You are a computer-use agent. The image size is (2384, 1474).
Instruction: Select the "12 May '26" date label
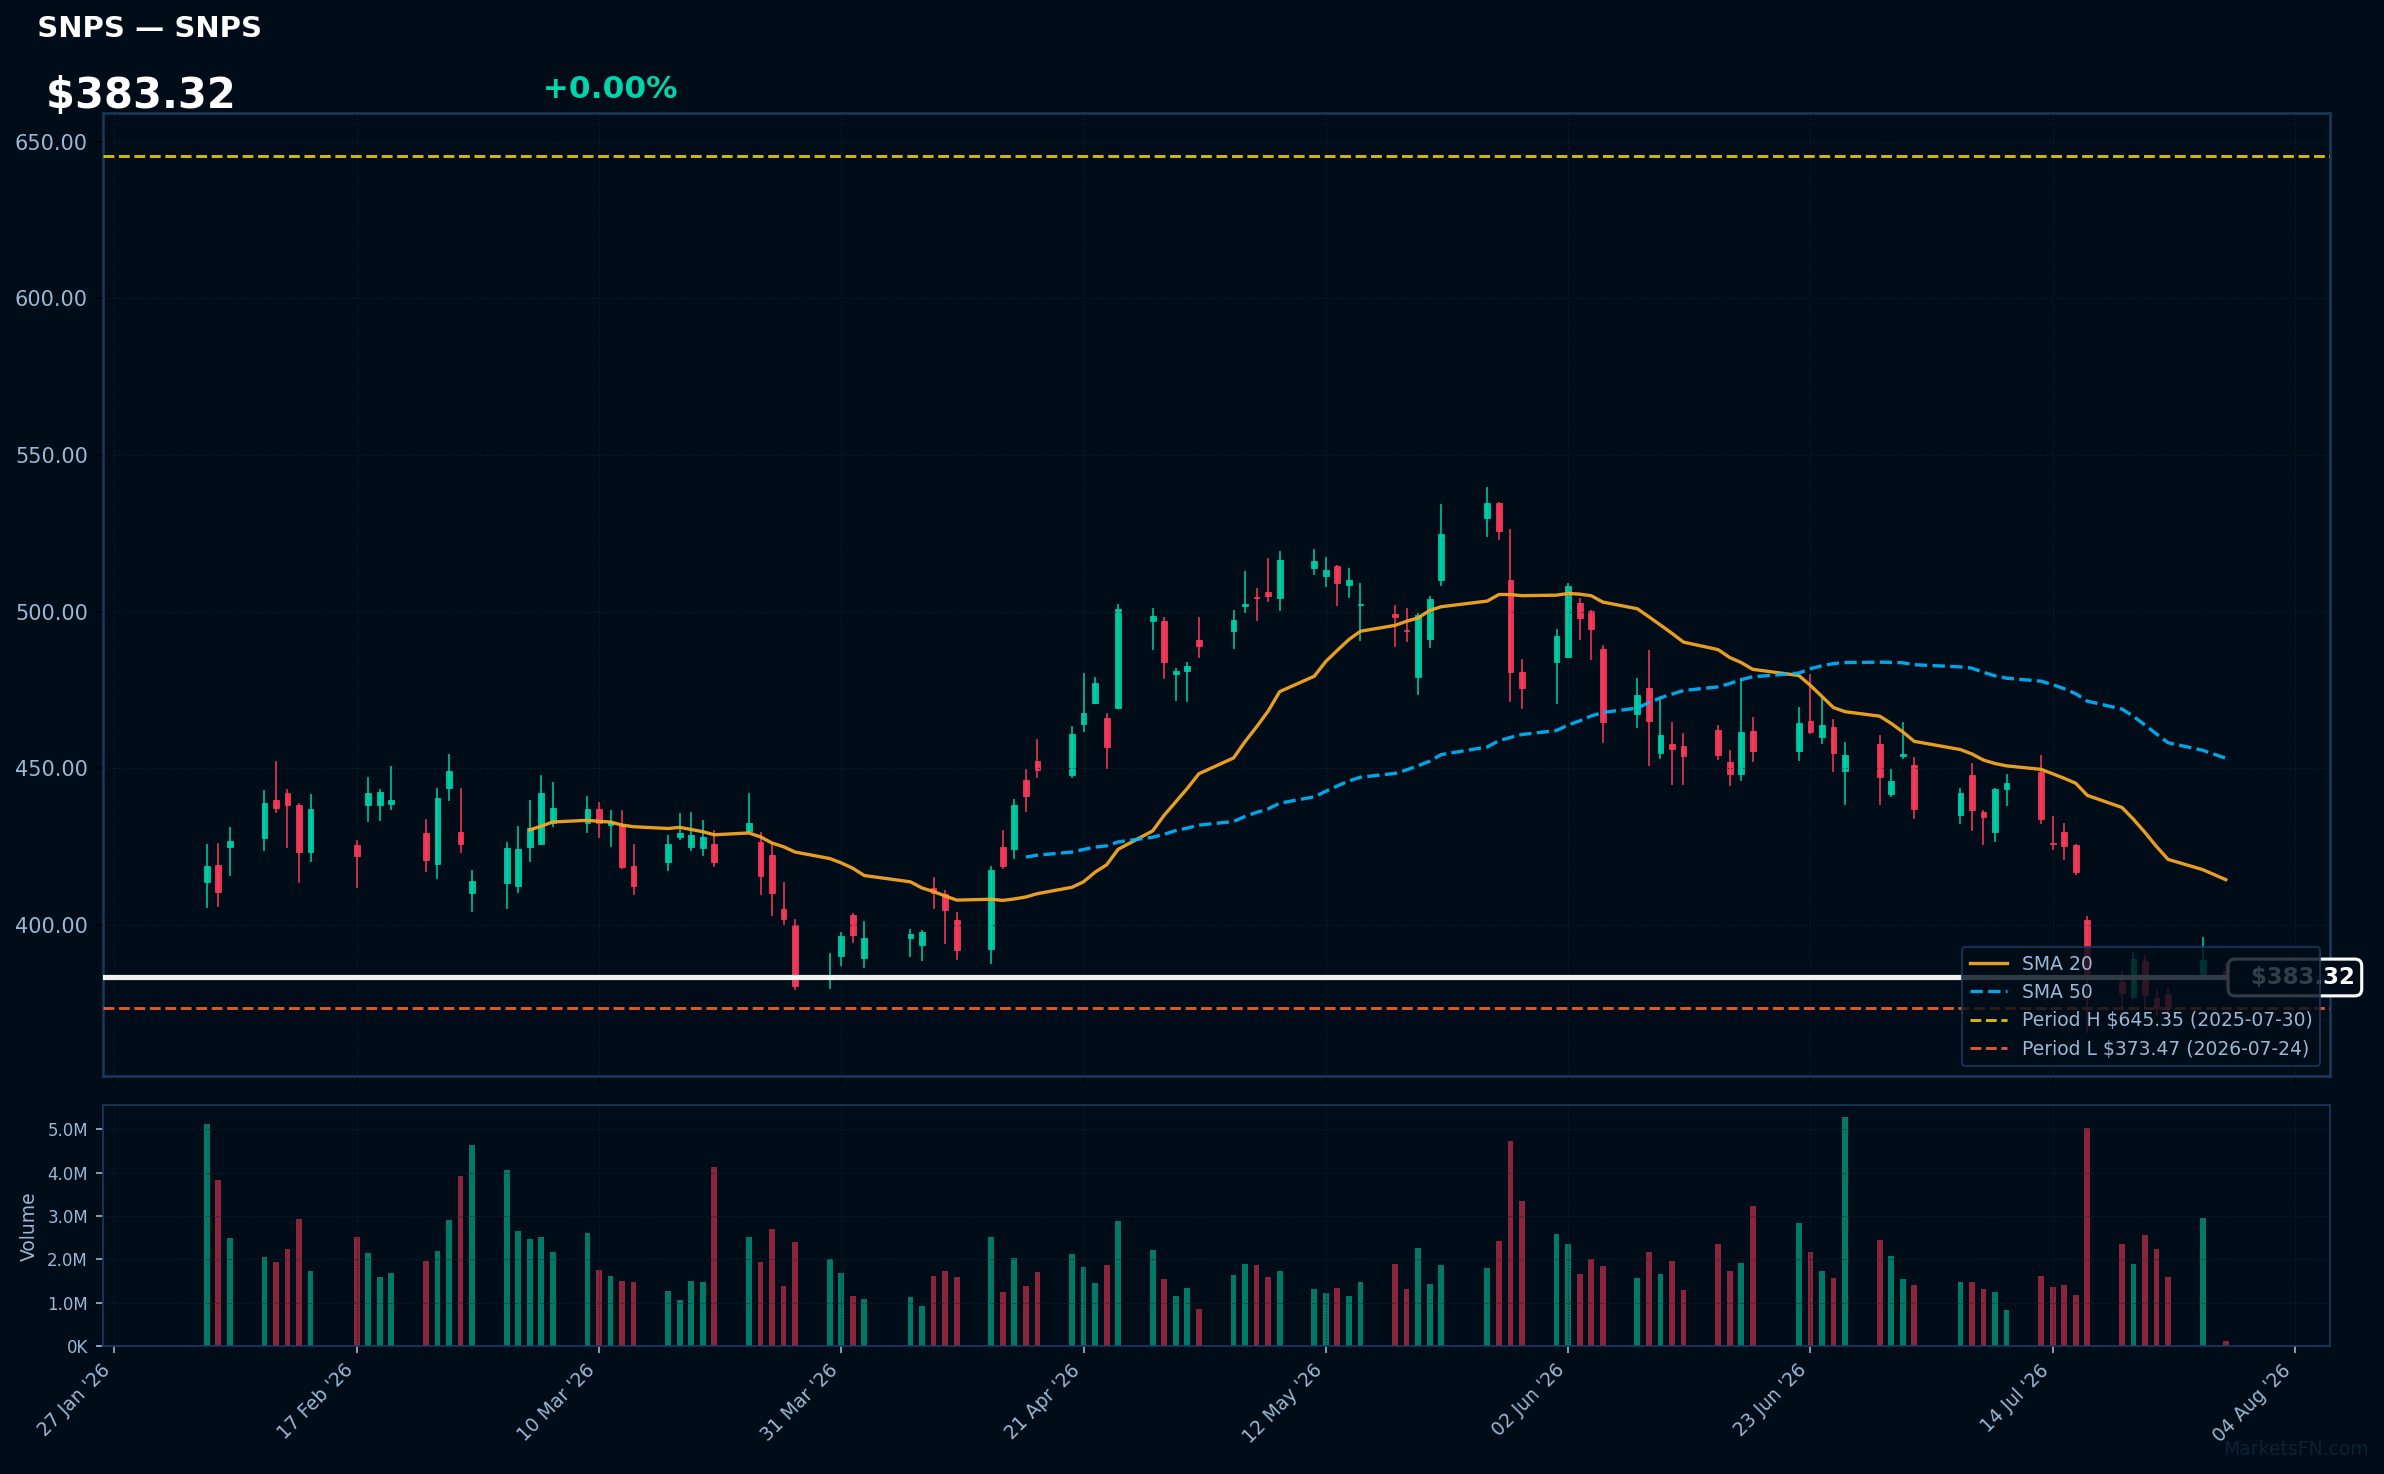pyautogui.click(x=1282, y=1402)
